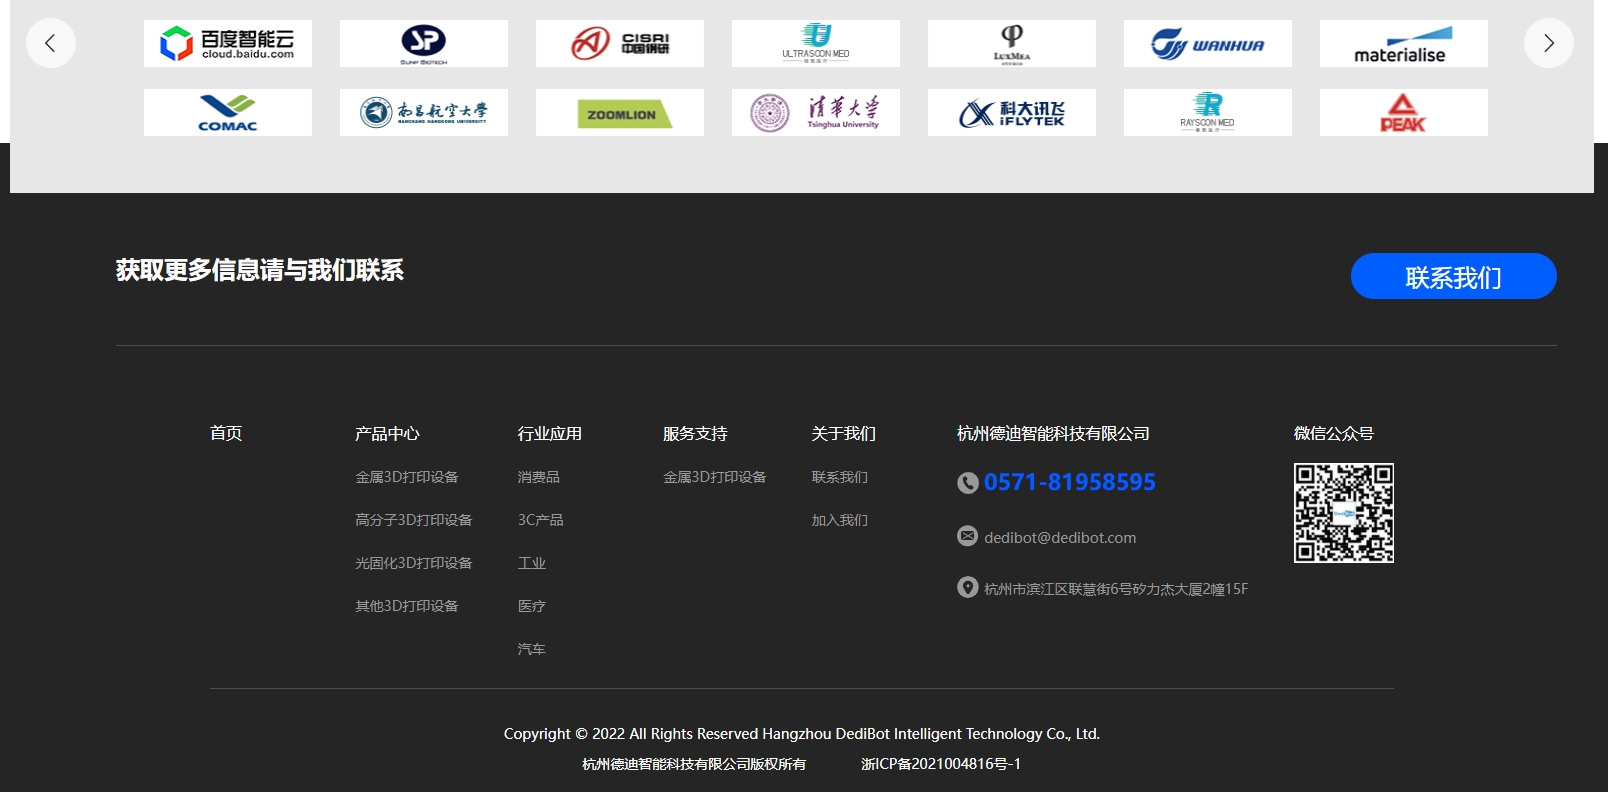Click the previous arrow on logo carousel
1608x792 pixels.
(51, 43)
